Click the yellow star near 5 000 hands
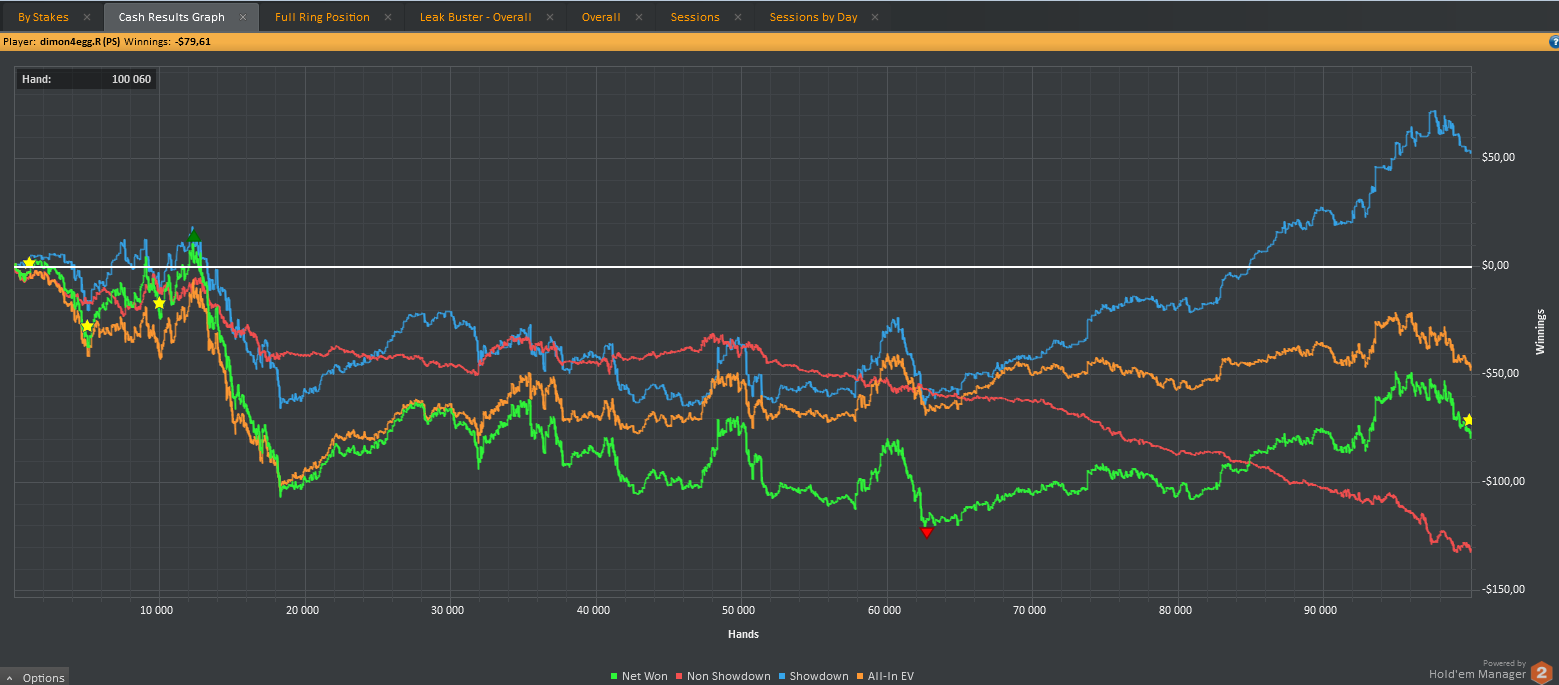Viewport: 1559px width, 685px height. [88, 326]
